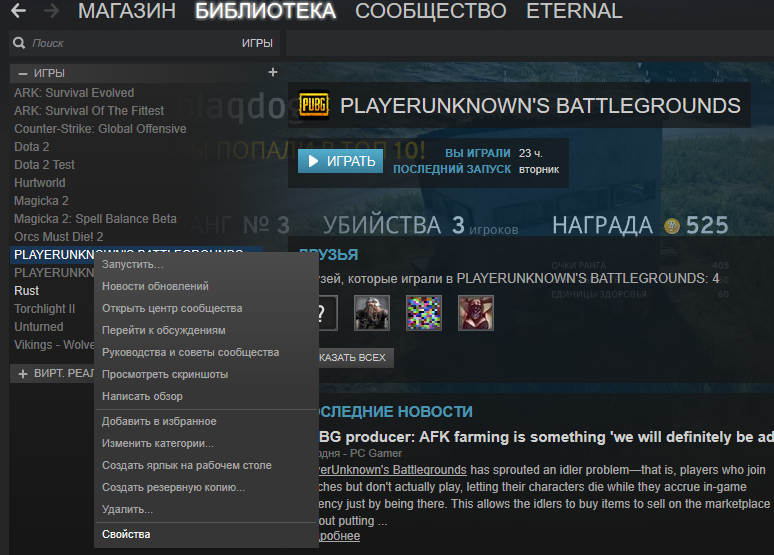Click the ПОСЛЕДНИЕ НОВОСТИ section heading

click(396, 412)
